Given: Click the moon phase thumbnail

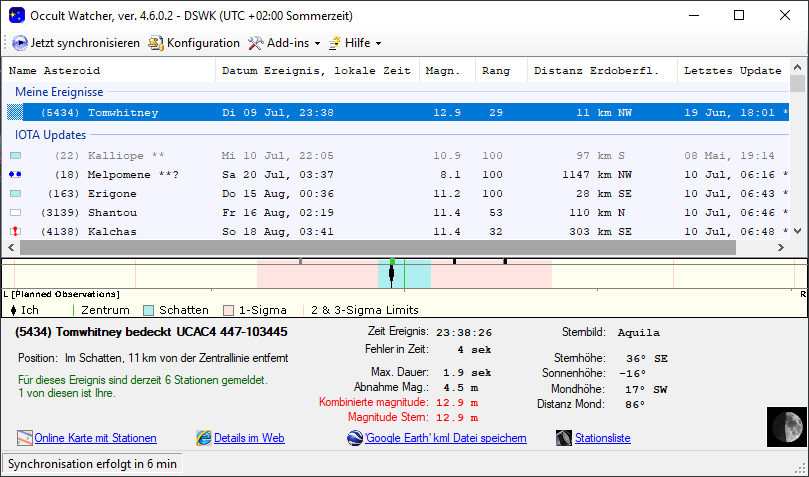Looking at the screenshot, I should tap(786, 426).
